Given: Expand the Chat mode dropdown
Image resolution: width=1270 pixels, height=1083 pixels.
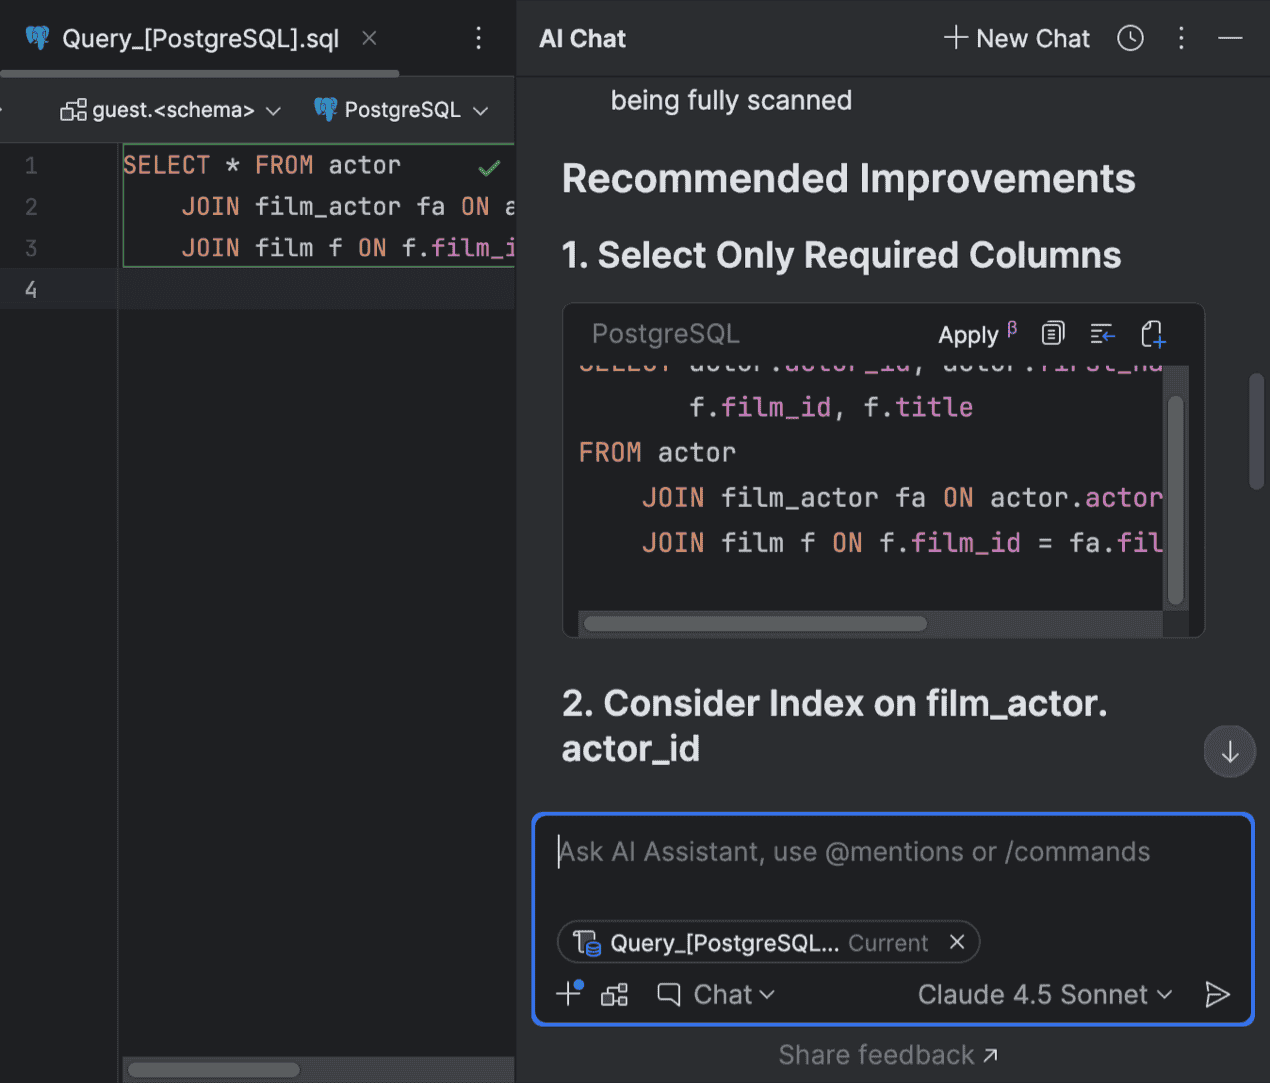Looking at the screenshot, I should 716,994.
